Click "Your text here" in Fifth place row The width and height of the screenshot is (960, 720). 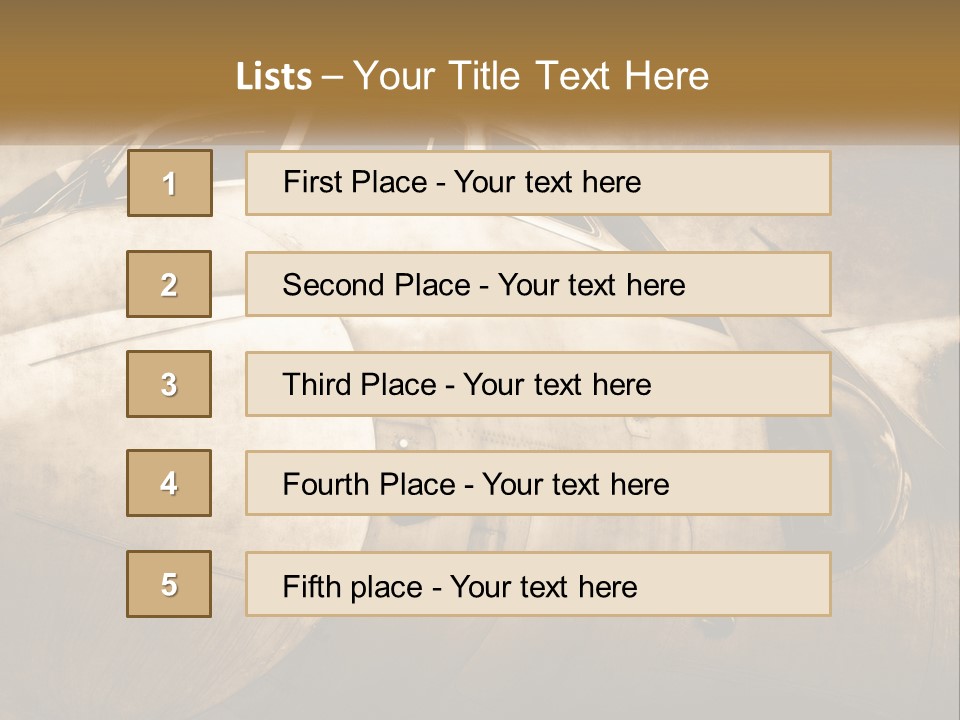[543, 586]
